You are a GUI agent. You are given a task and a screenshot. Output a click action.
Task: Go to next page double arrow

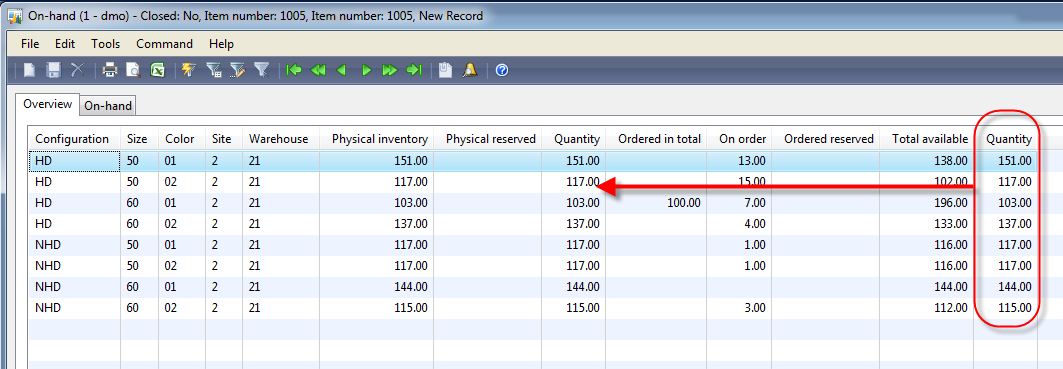tap(390, 70)
